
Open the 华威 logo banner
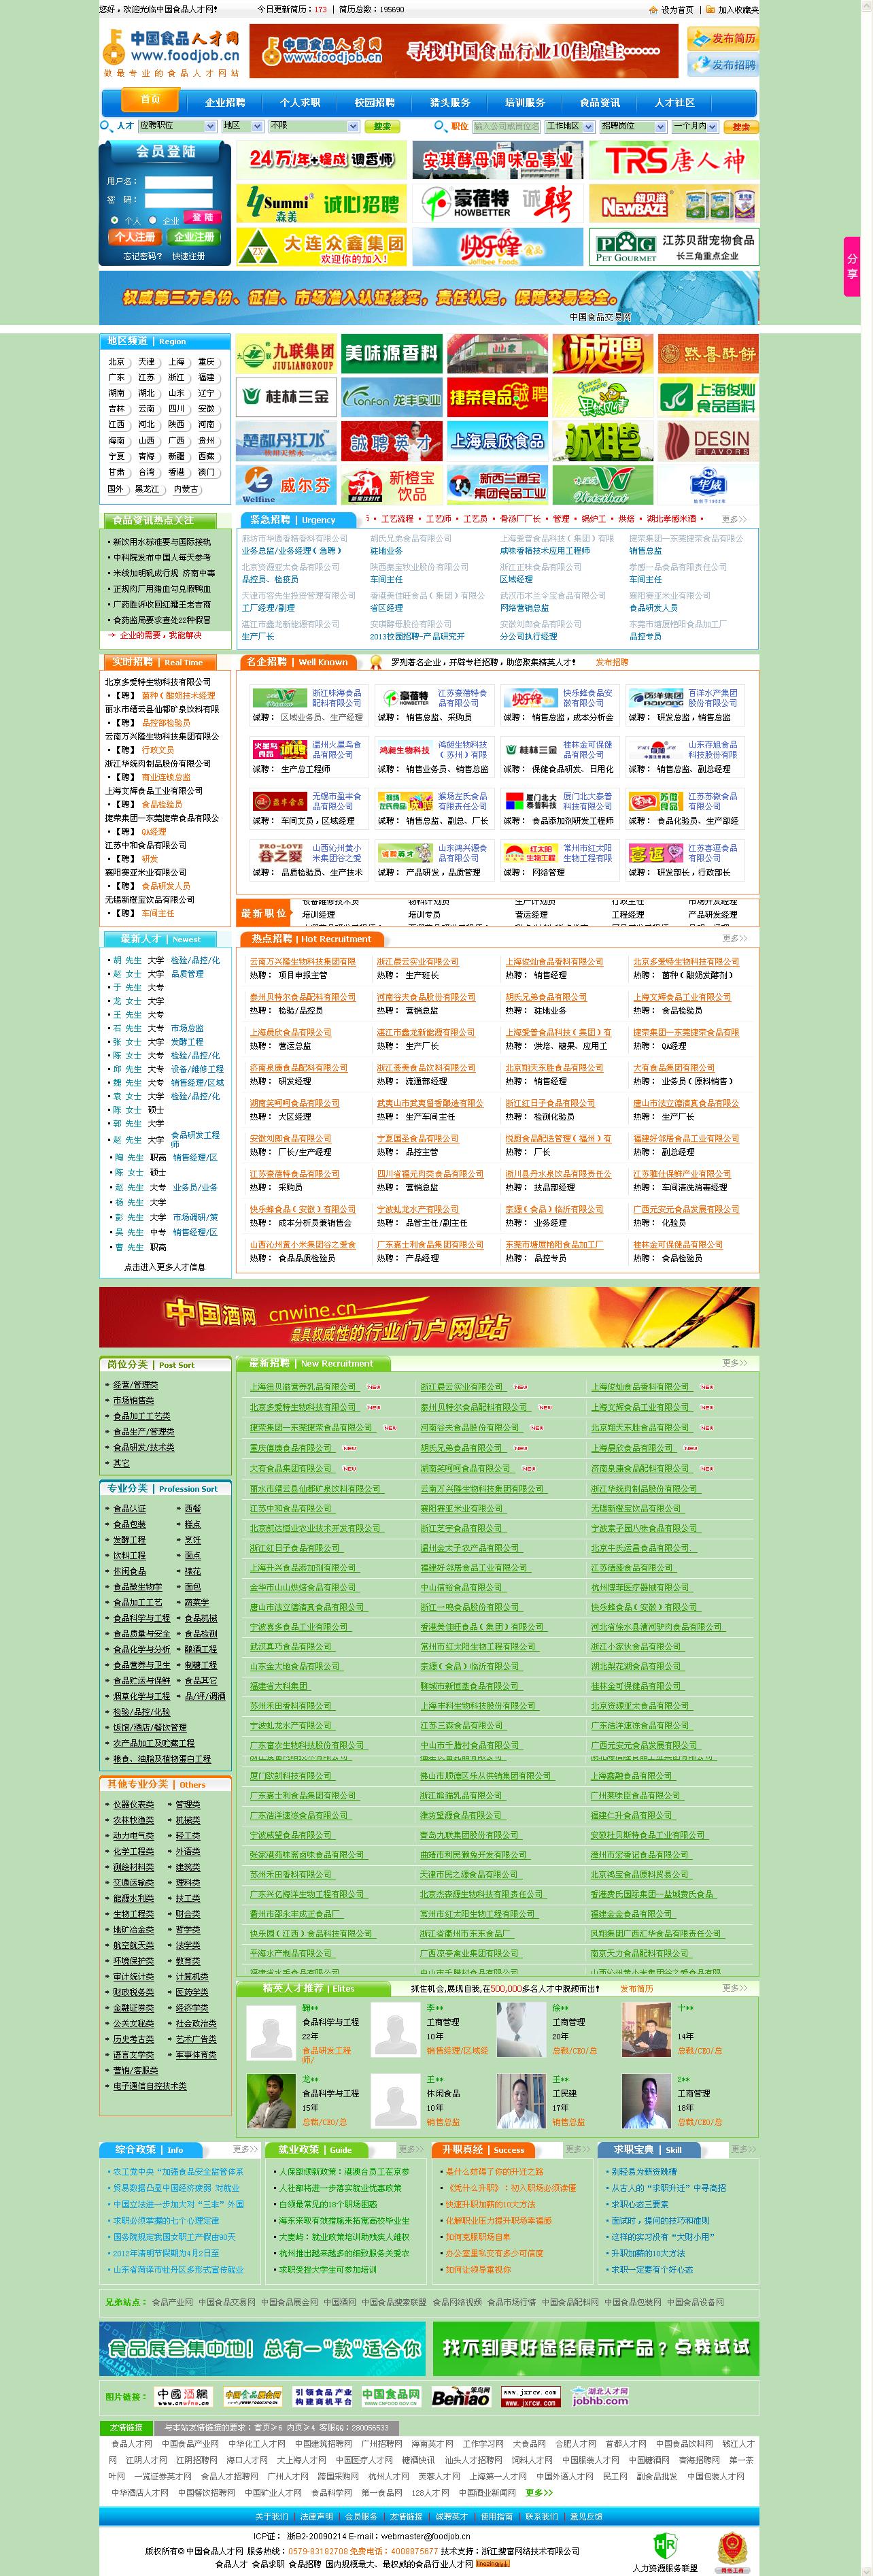coord(708,485)
